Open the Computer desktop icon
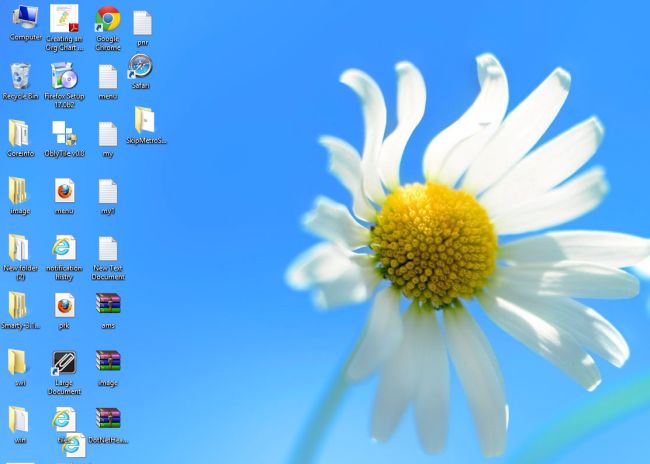Screen dimensions: 650x464 [25, 23]
